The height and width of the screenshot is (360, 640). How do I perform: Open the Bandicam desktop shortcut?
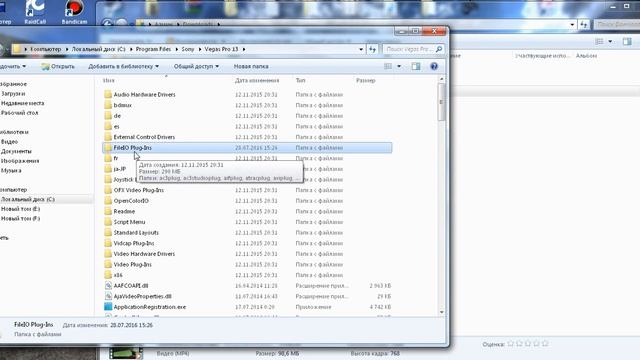74,12
